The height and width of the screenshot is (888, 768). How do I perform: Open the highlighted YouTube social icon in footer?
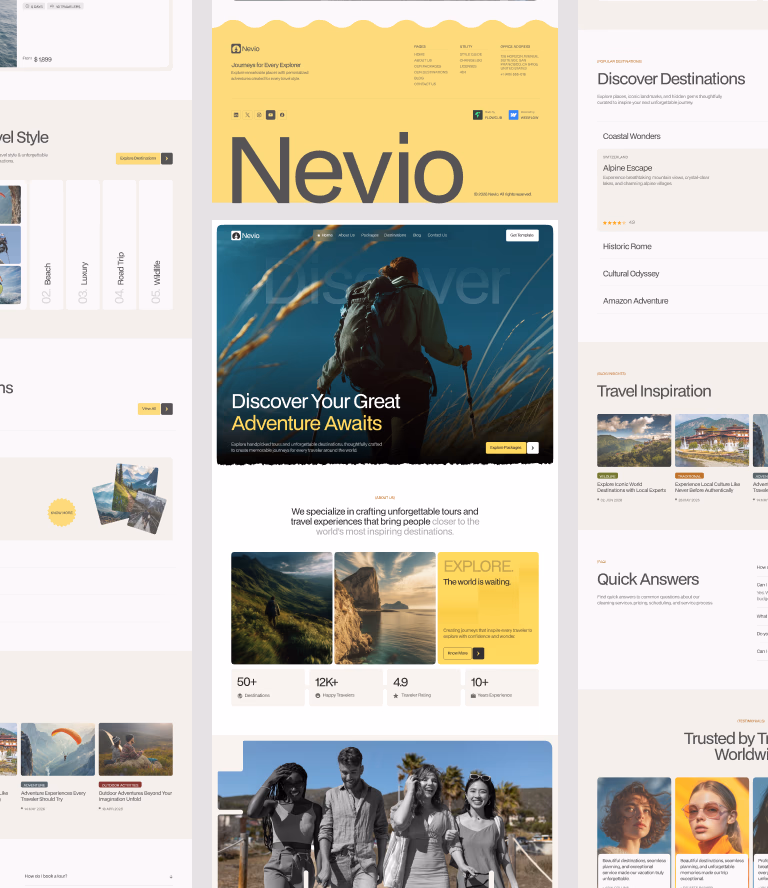(x=271, y=115)
